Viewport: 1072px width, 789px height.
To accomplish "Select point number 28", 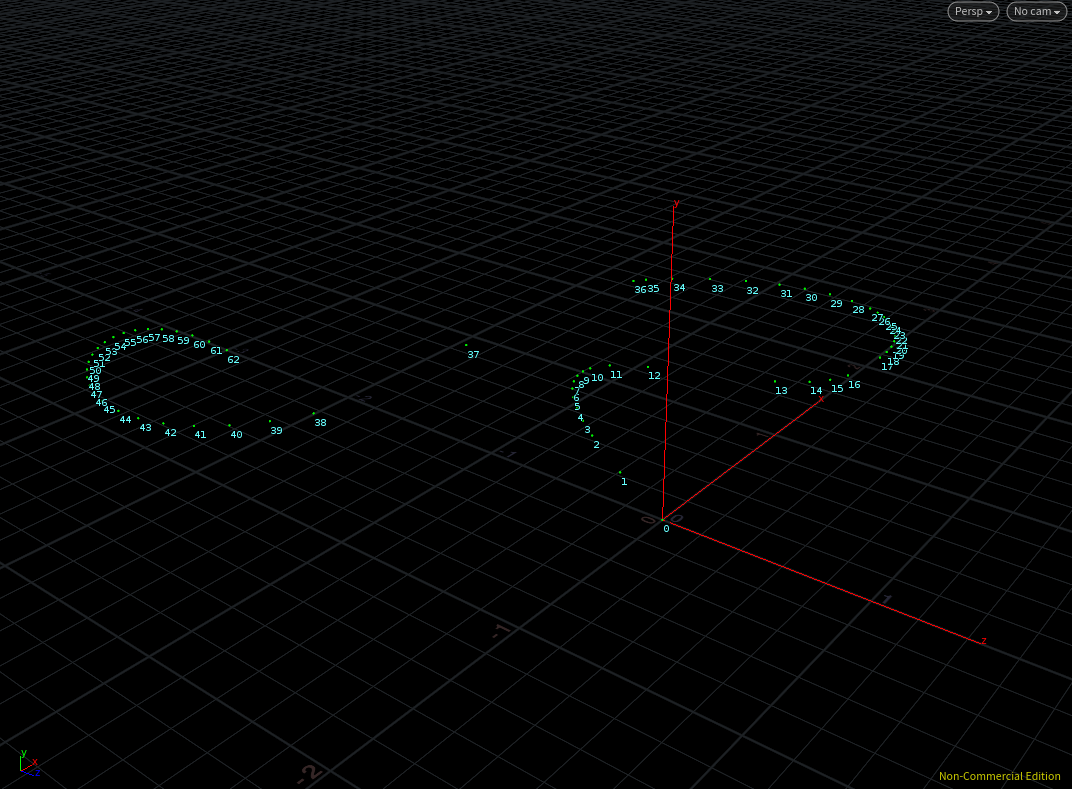I will coord(858,310).
